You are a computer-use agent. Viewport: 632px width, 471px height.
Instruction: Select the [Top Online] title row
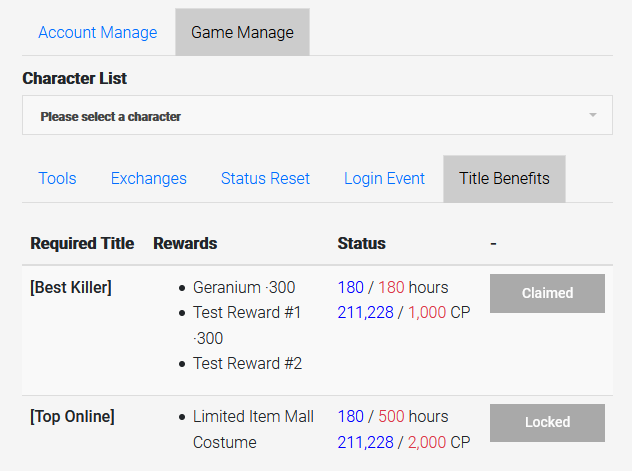click(x=72, y=416)
